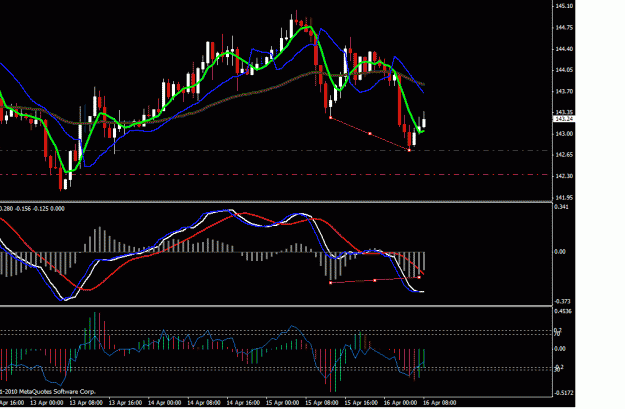Screen dimensions: 625x409
Task: Select the price trendline's upper-left anchor point
Action: point(331,118)
